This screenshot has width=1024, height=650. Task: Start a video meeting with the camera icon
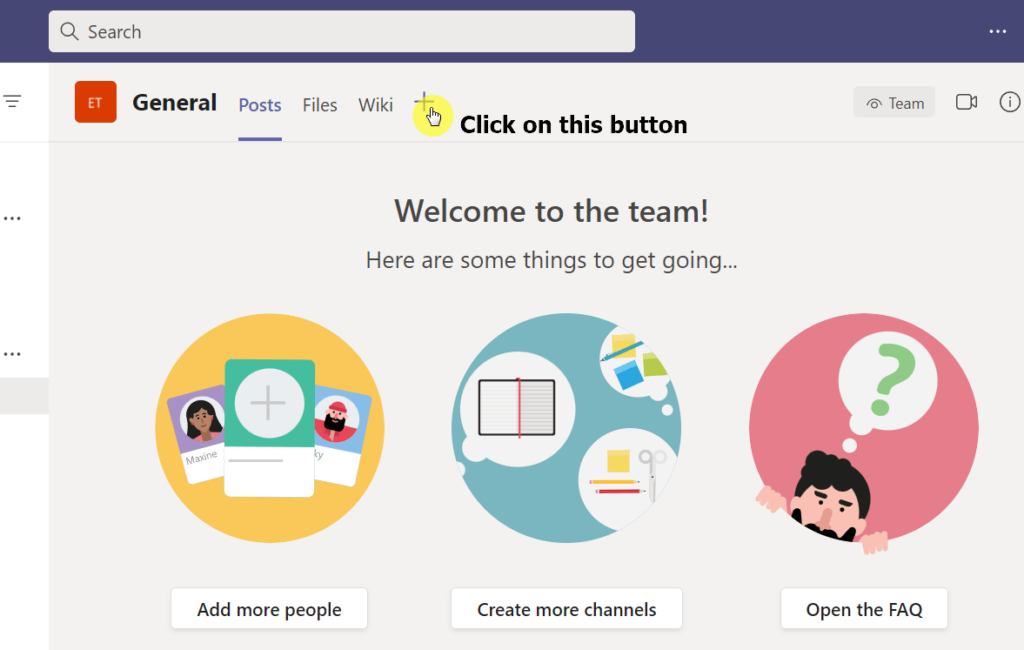pyautogui.click(x=967, y=103)
